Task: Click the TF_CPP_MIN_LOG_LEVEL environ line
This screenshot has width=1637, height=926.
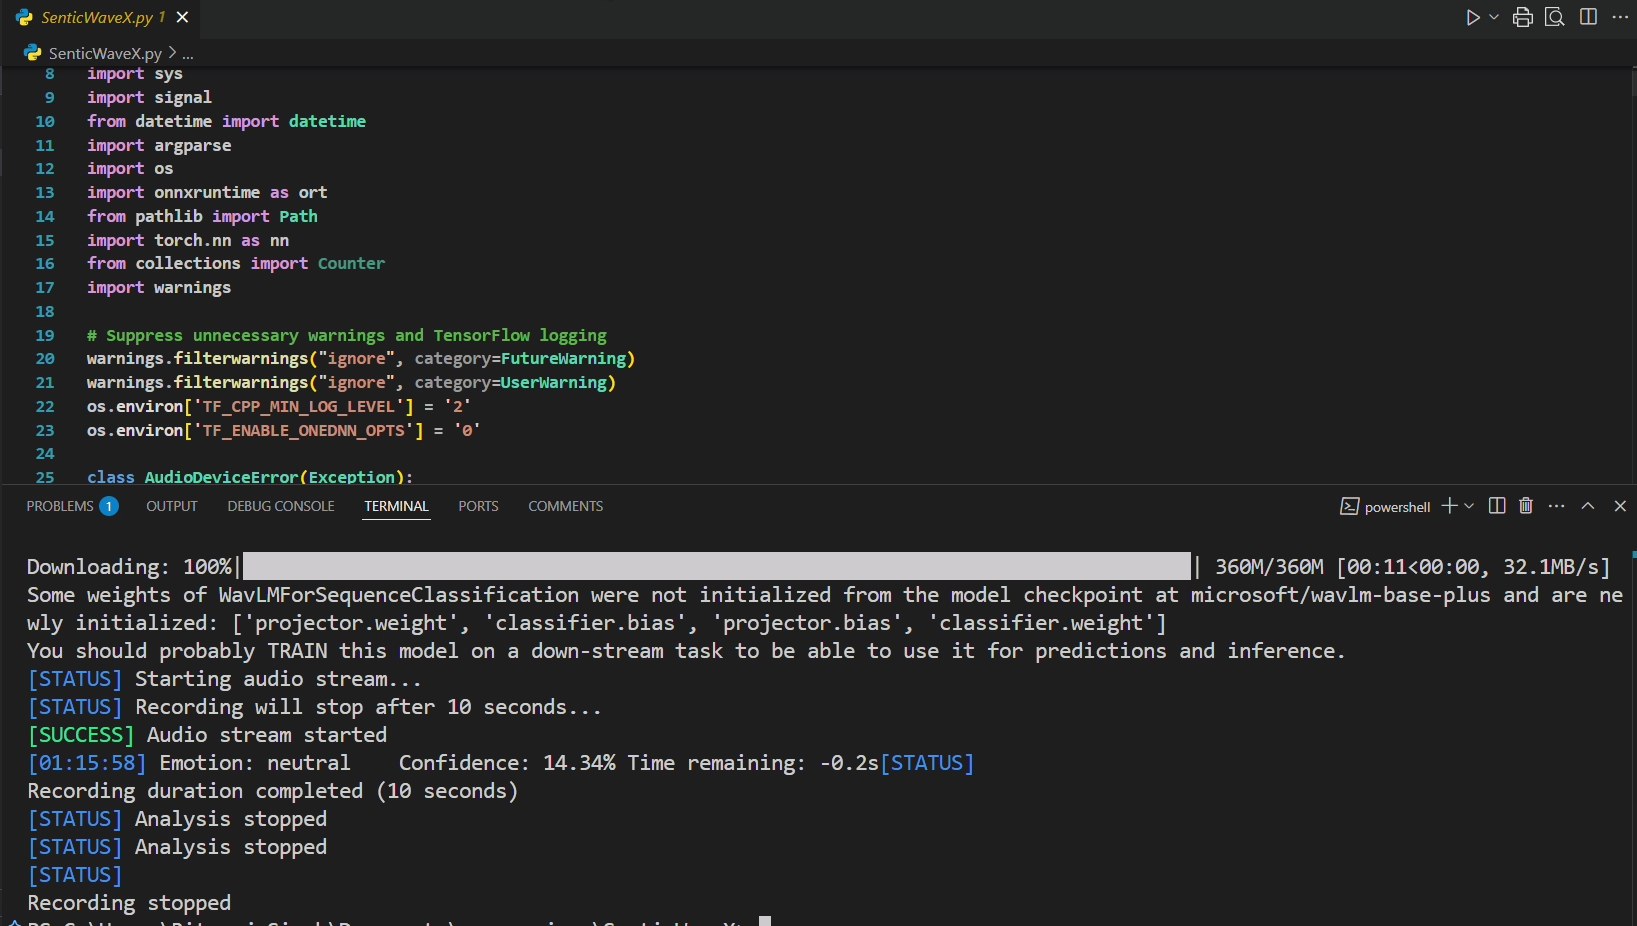Action: 279,406
